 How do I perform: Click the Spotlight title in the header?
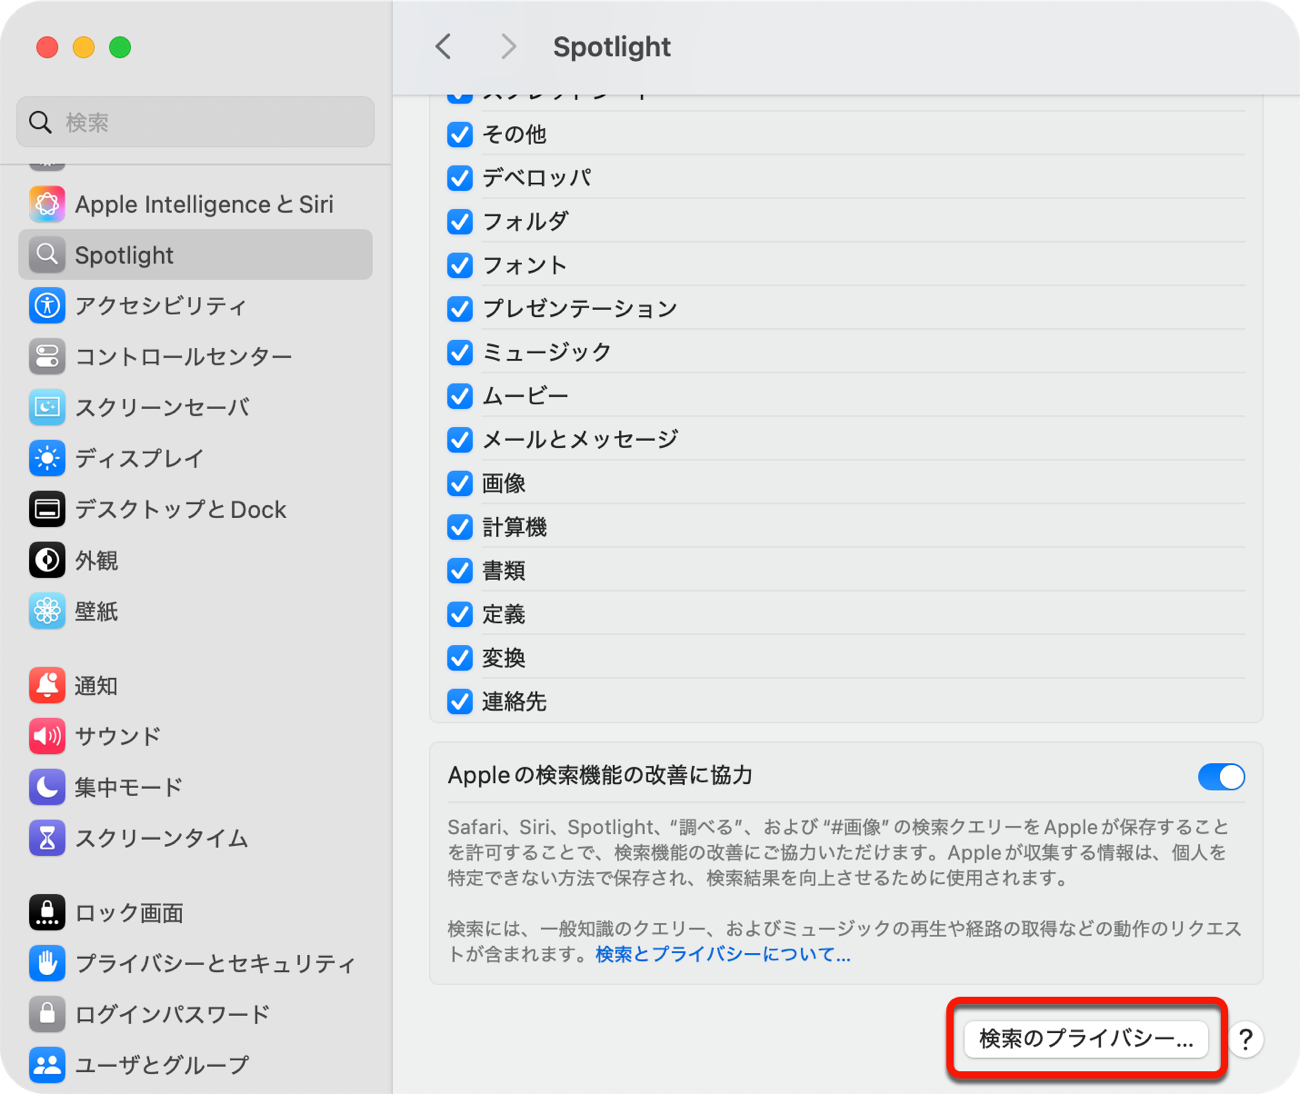612,47
